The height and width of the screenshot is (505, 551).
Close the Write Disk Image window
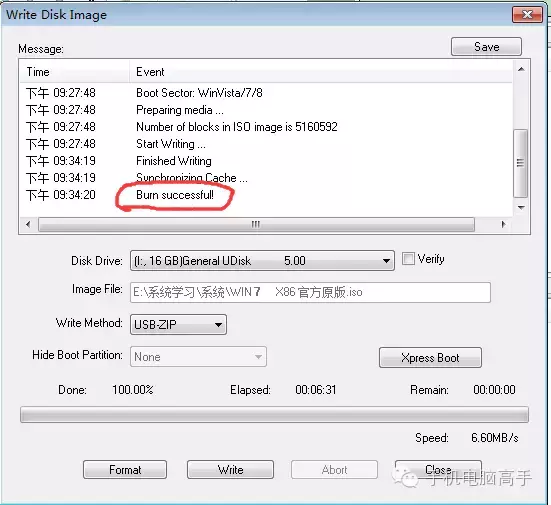click(x=527, y=14)
